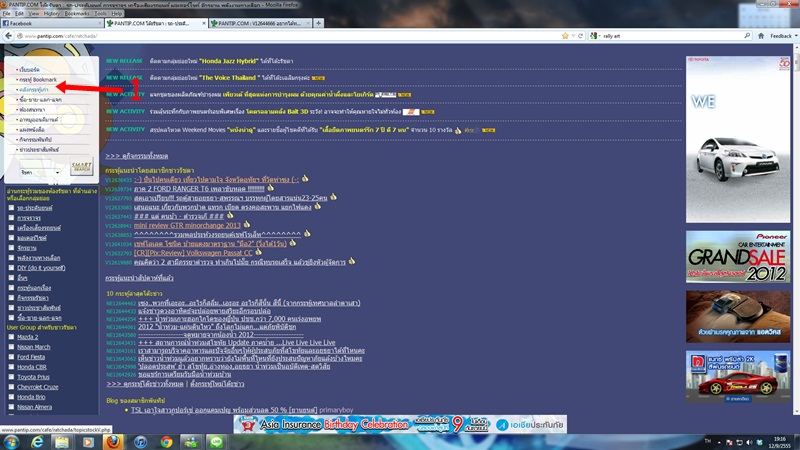Click the Pioneer Grand Sale 2012 ad
The image size is (800, 450).
[x=738, y=257]
